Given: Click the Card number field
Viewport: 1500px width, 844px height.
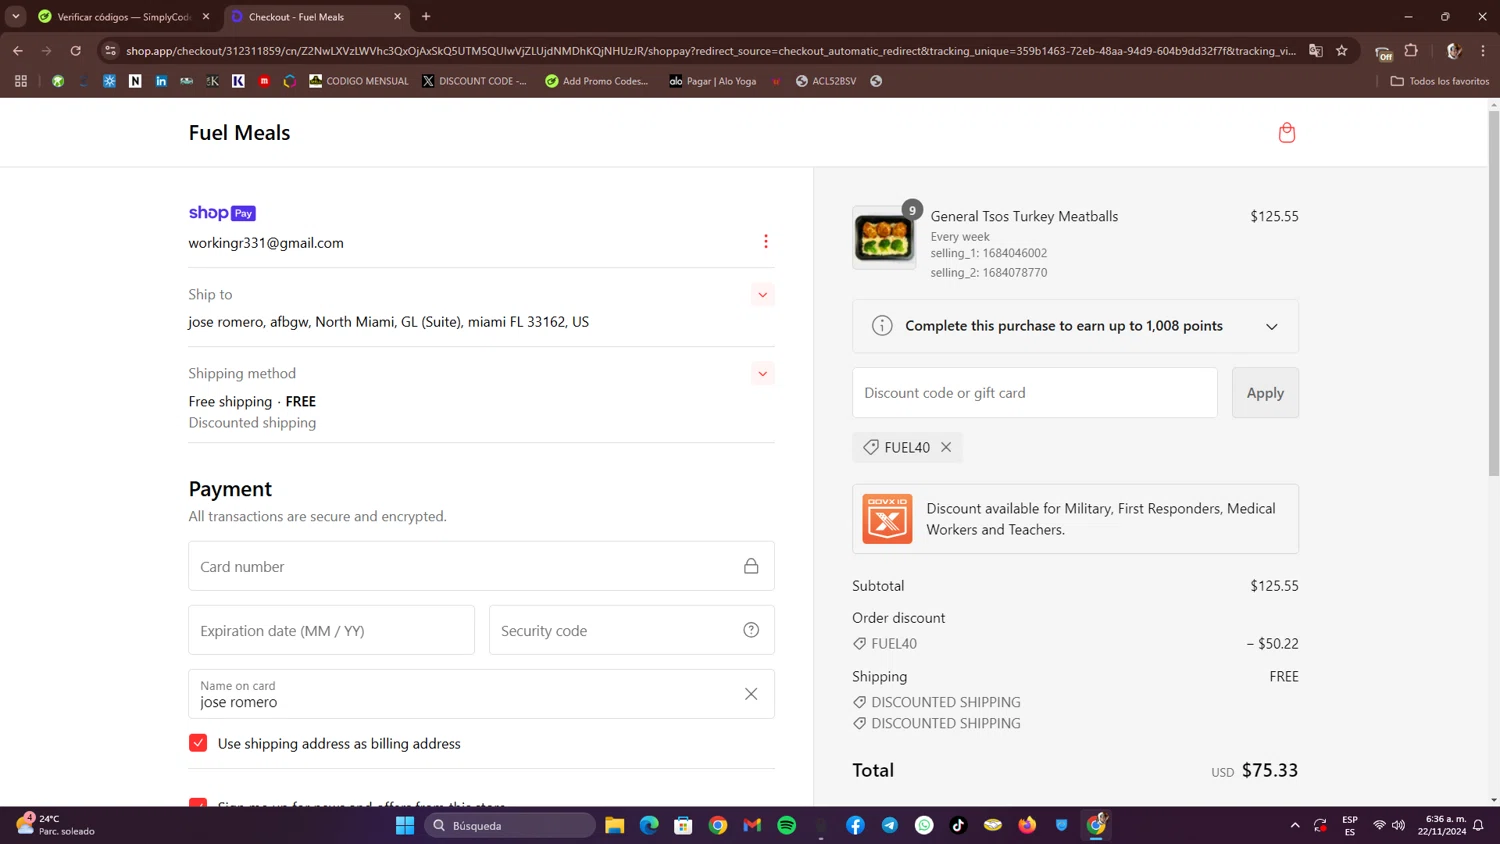Looking at the screenshot, I should pos(481,566).
